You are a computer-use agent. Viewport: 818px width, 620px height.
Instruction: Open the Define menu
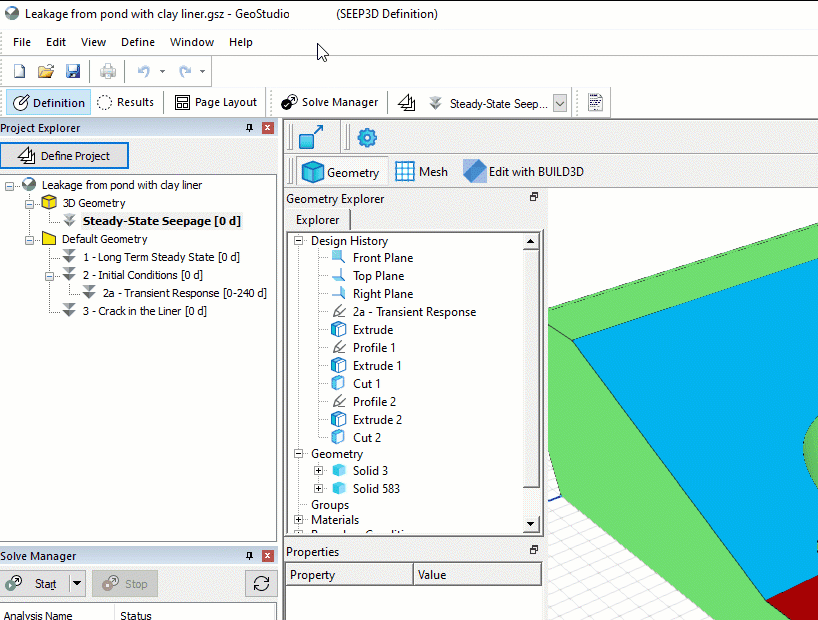pos(138,42)
